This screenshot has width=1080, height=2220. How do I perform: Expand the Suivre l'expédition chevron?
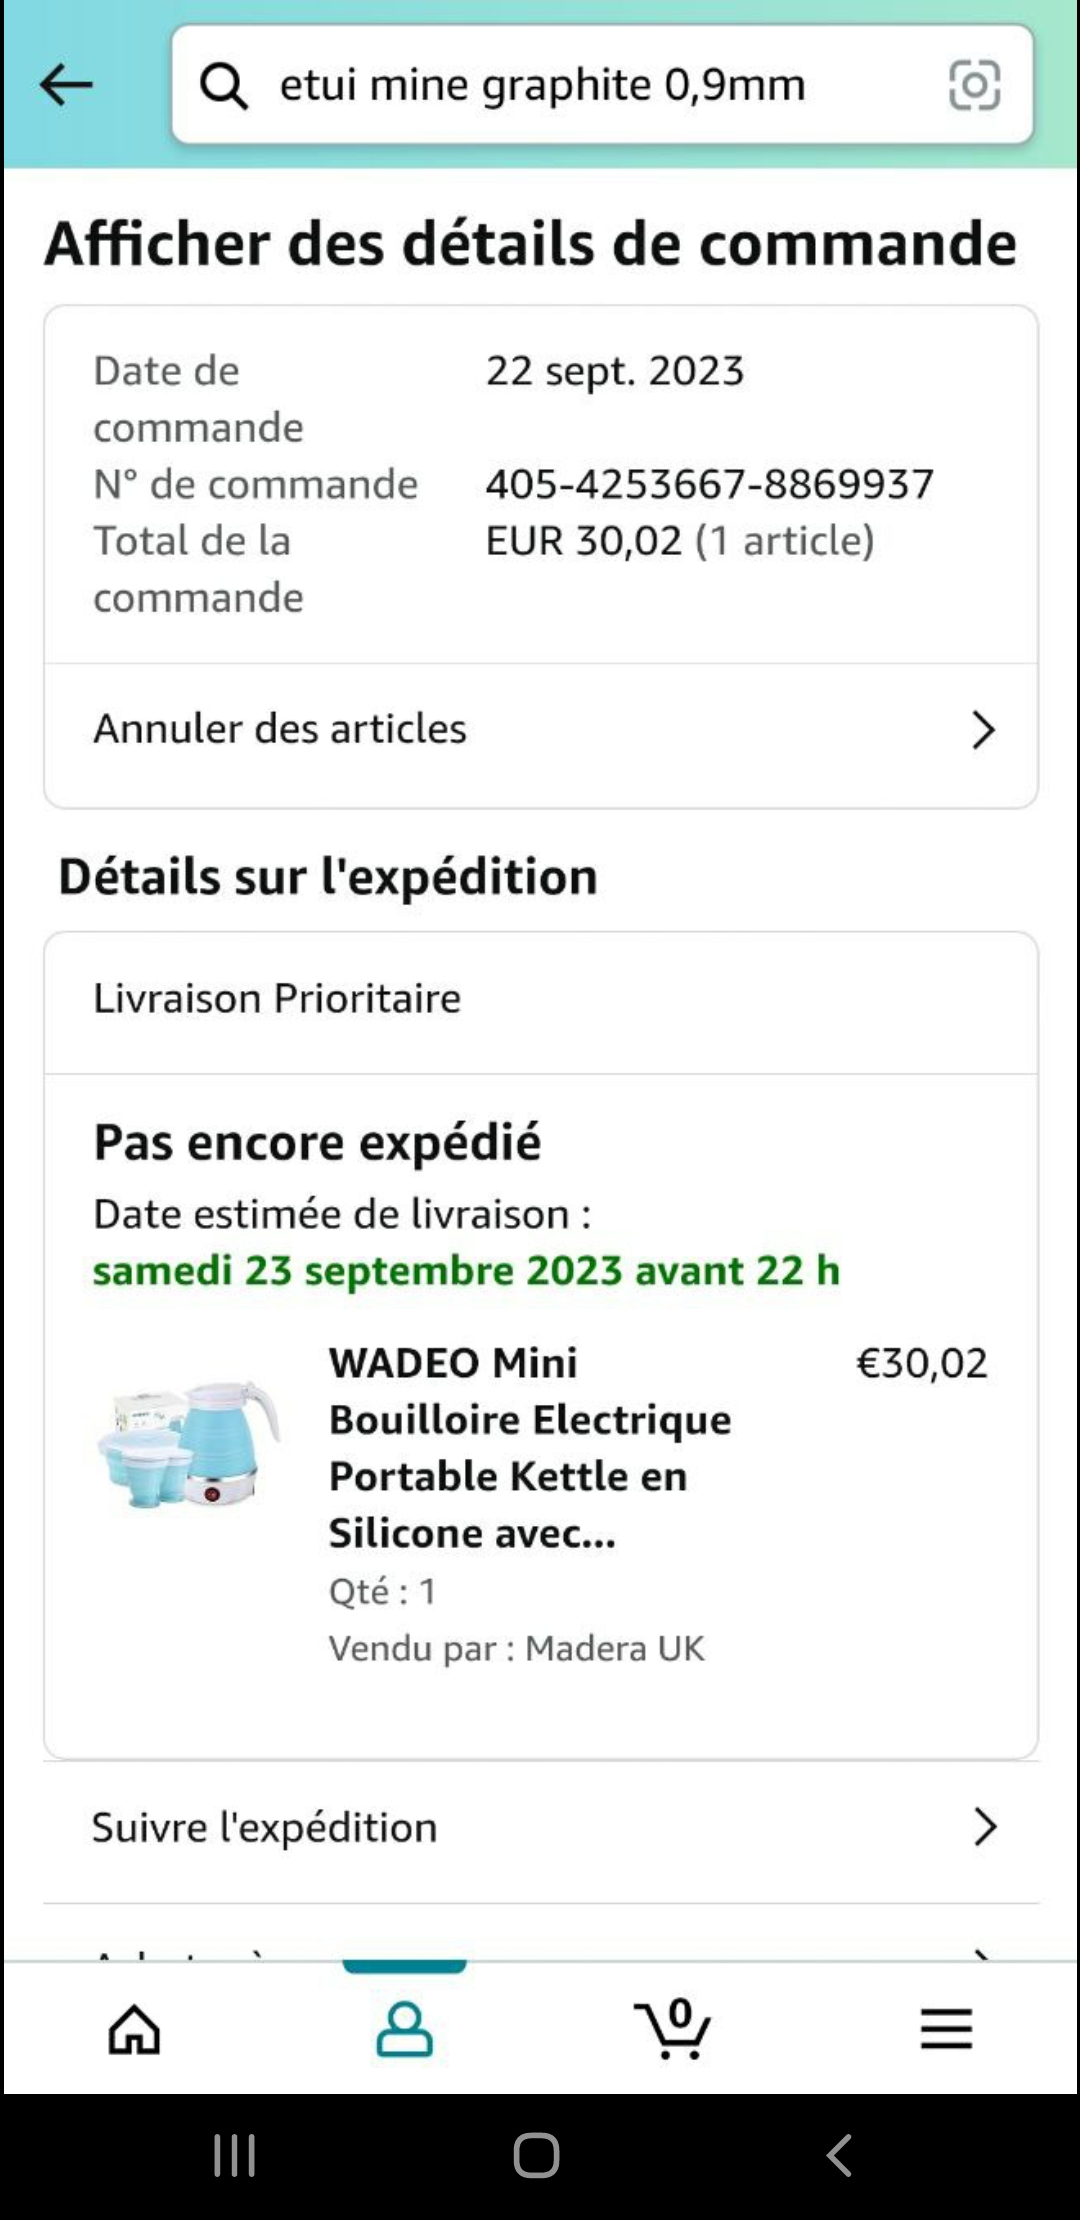click(985, 1827)
